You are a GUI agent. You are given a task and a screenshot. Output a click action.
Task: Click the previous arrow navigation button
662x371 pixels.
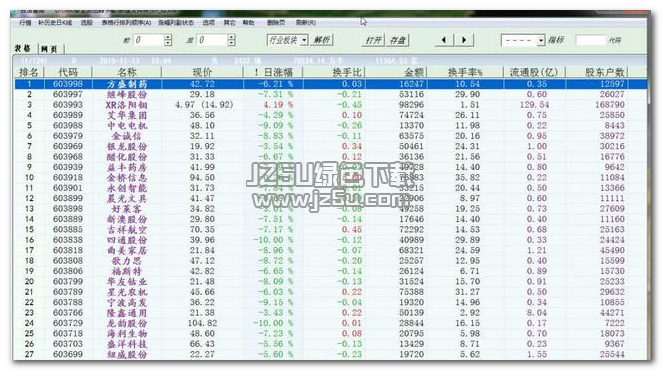click(444, 40)
